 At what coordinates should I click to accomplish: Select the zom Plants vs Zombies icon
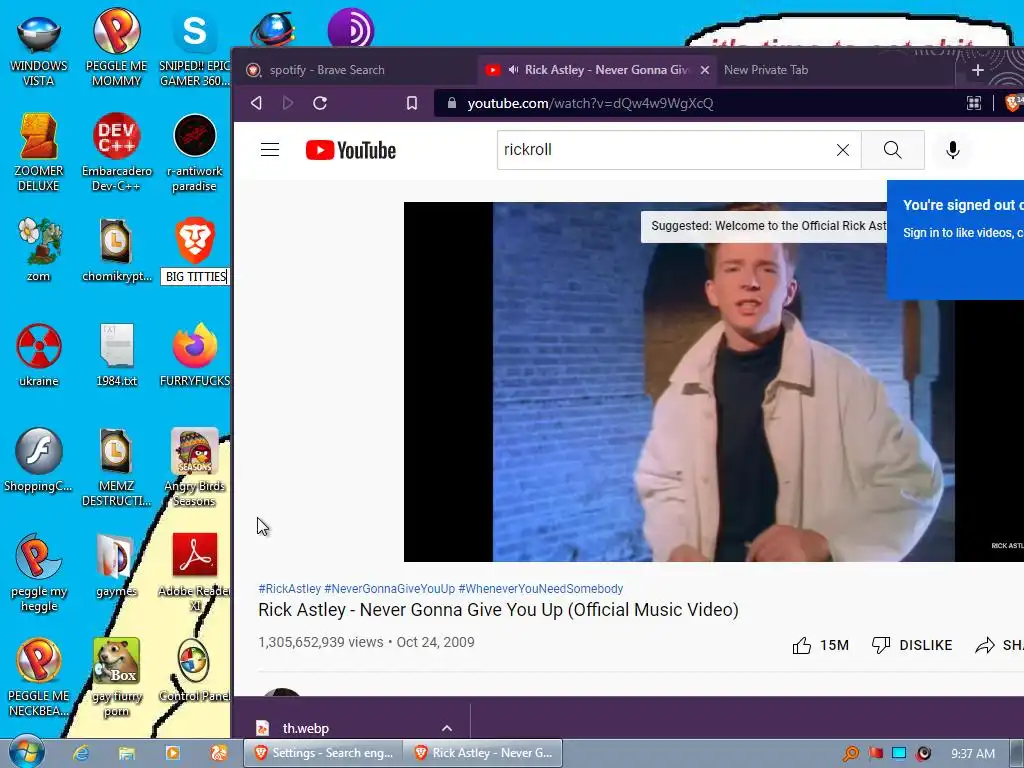(x=39, y=251)
